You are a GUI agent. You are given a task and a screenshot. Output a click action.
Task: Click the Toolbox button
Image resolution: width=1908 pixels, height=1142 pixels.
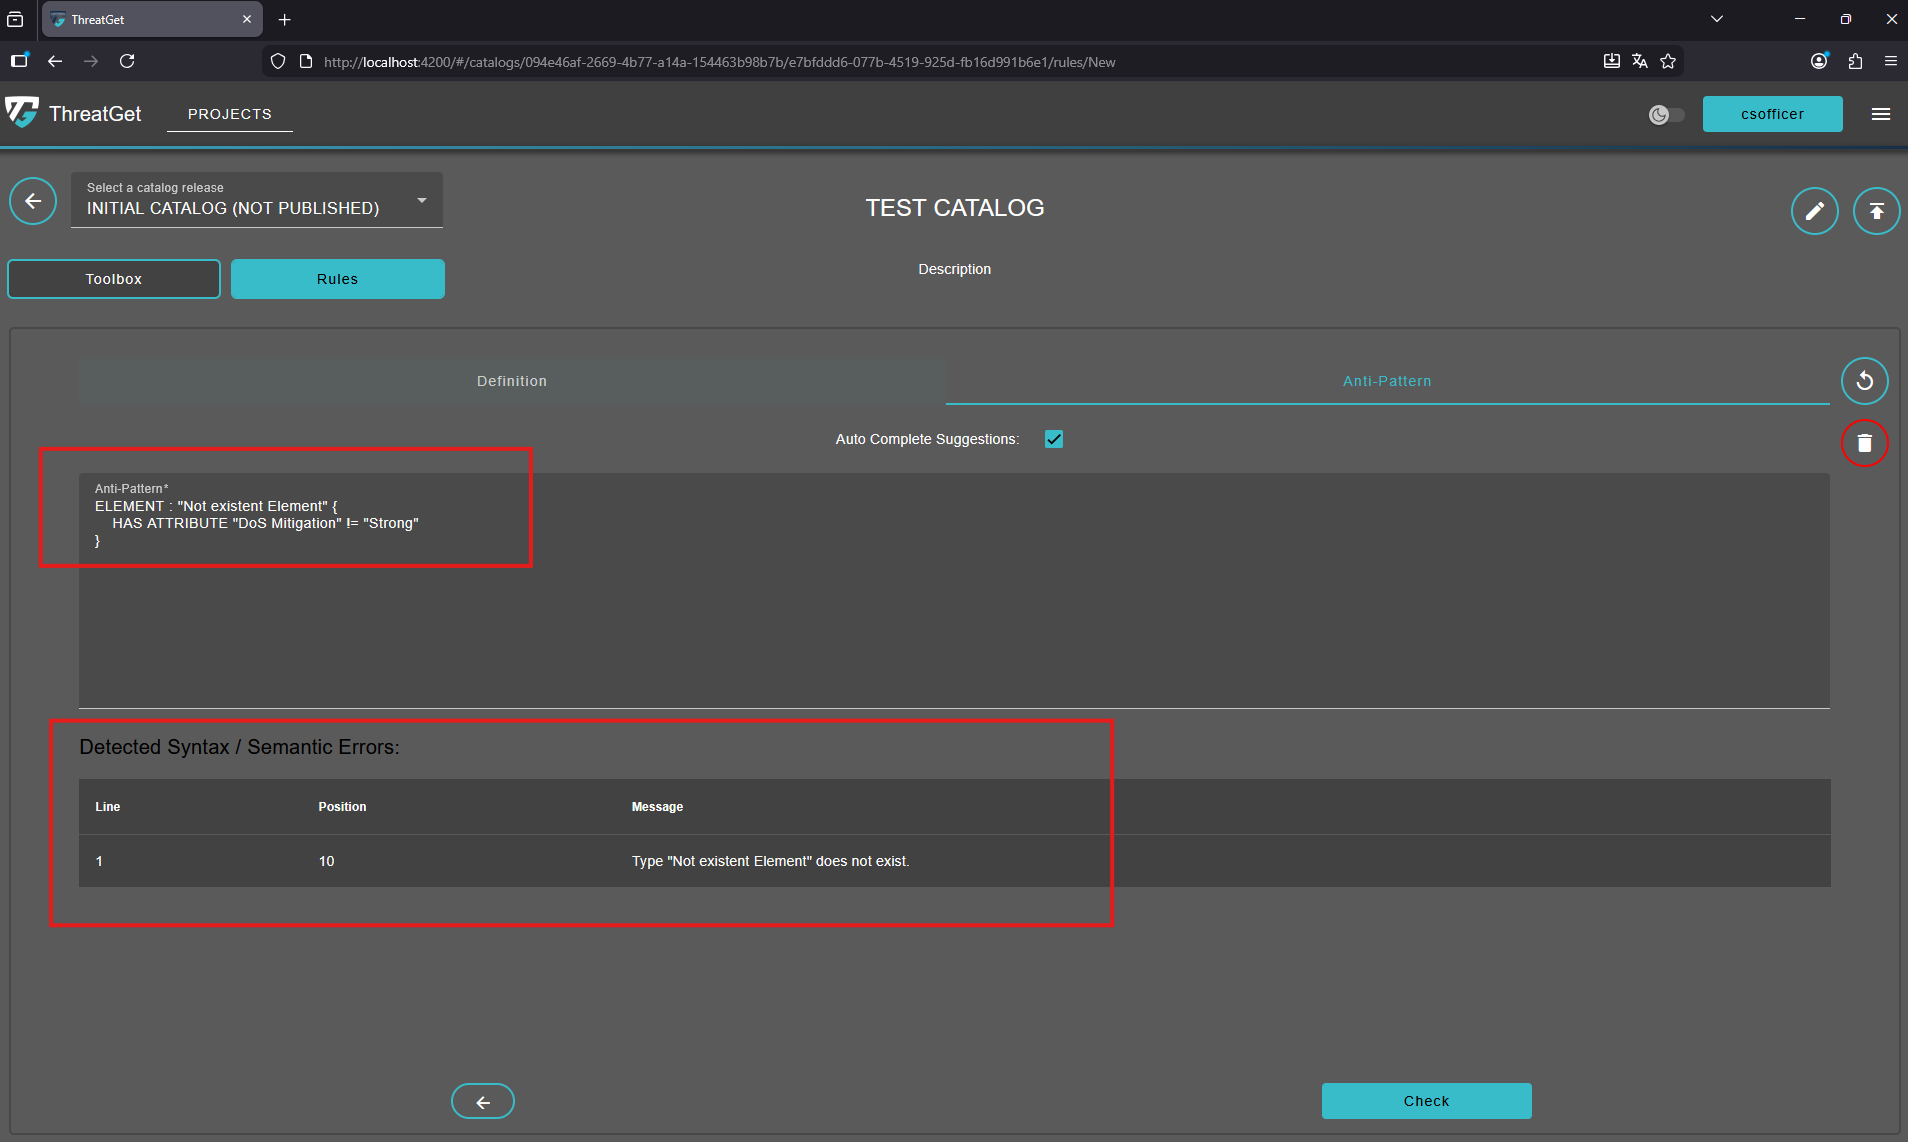point(114,279)
